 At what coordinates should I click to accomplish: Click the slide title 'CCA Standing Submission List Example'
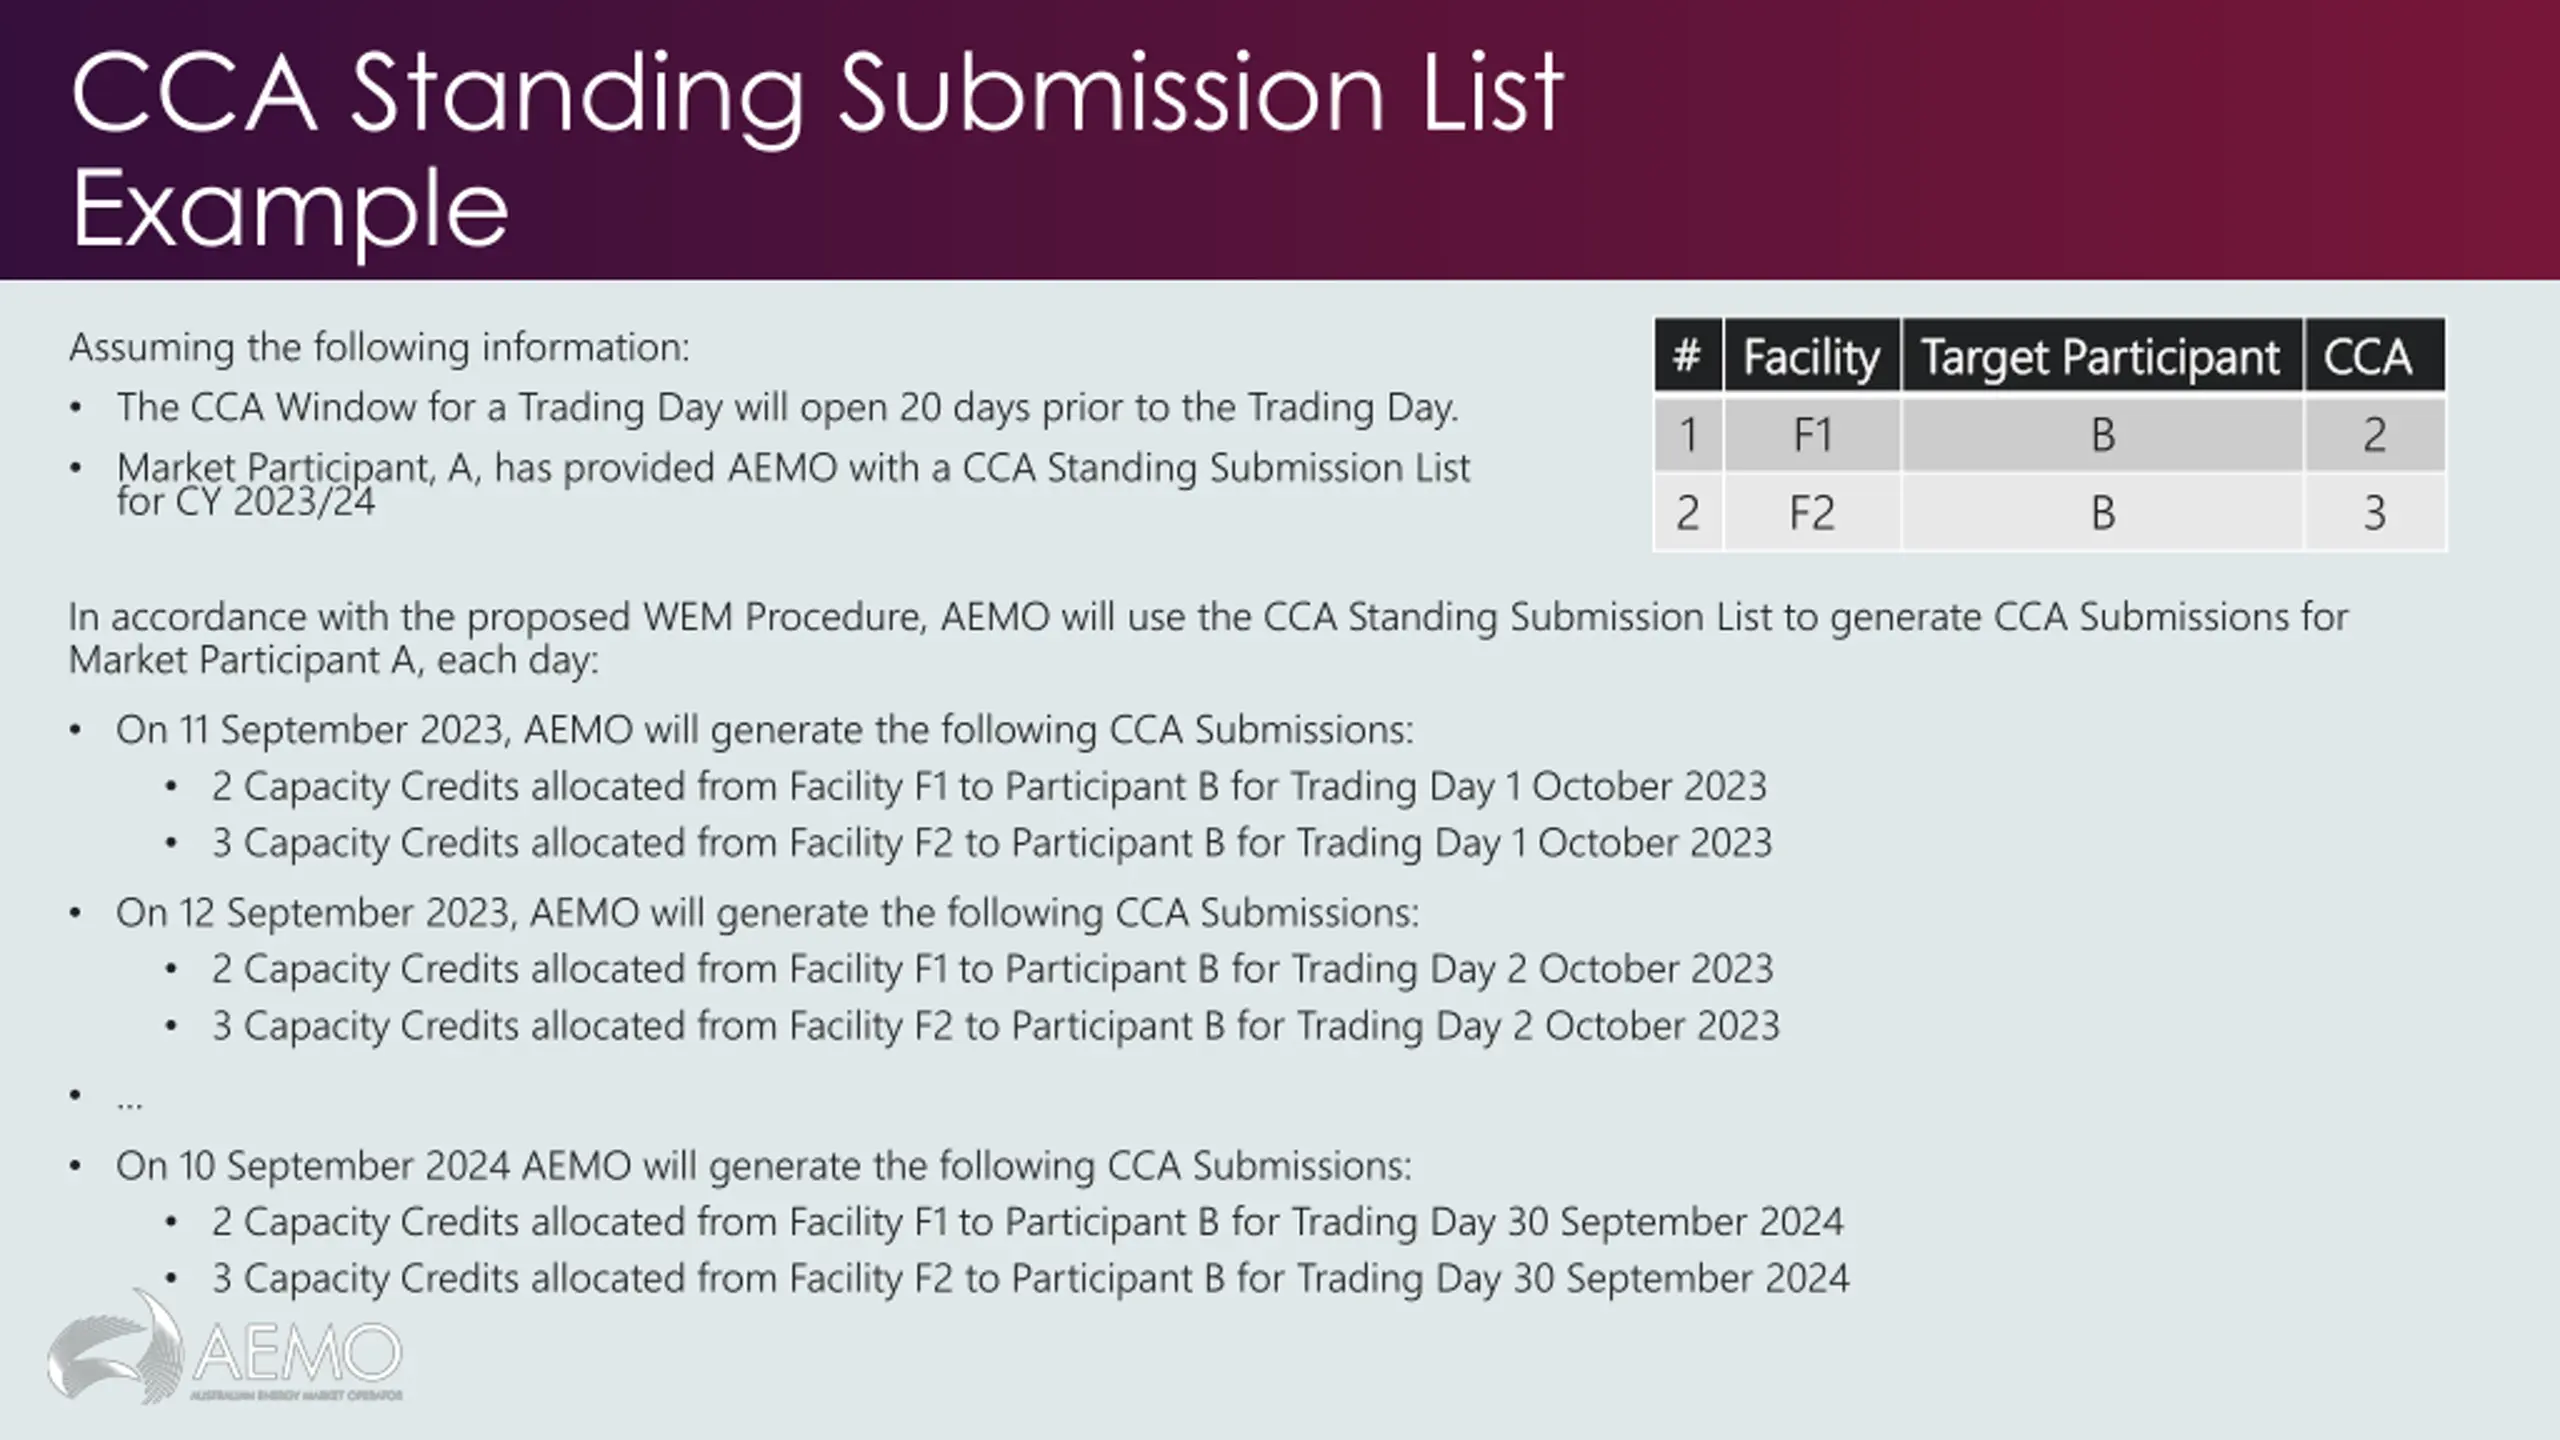click(817, 150)
